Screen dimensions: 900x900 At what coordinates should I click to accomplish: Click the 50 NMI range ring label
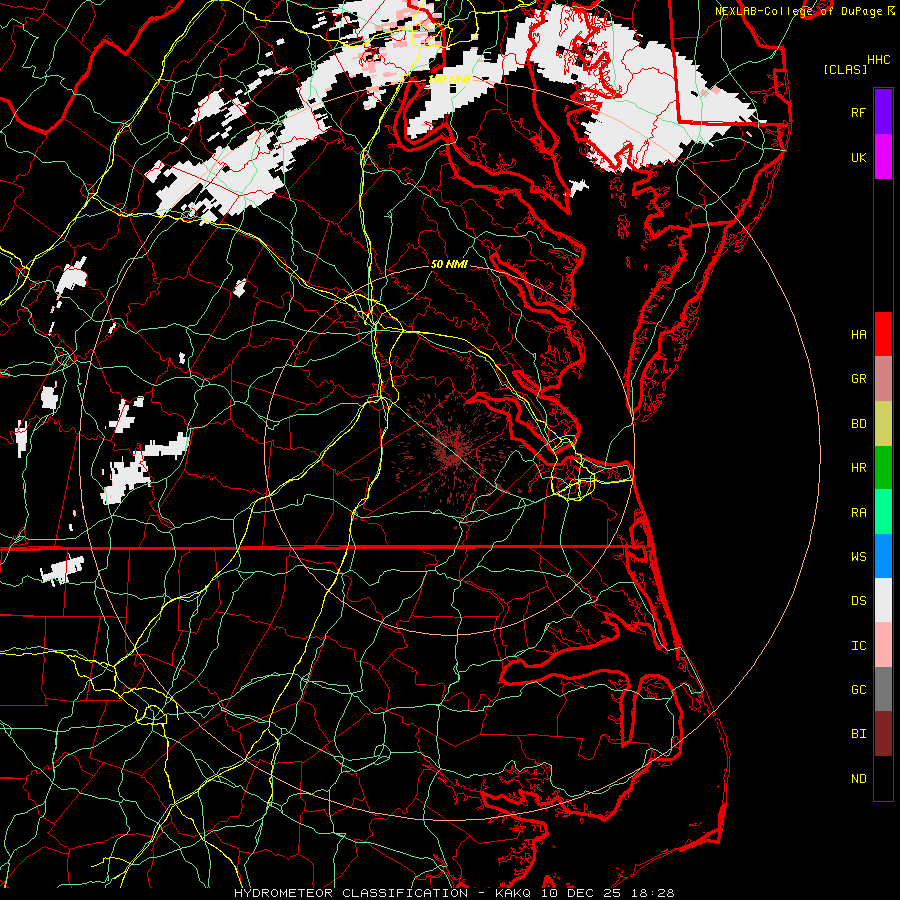(x=449, y=264)
